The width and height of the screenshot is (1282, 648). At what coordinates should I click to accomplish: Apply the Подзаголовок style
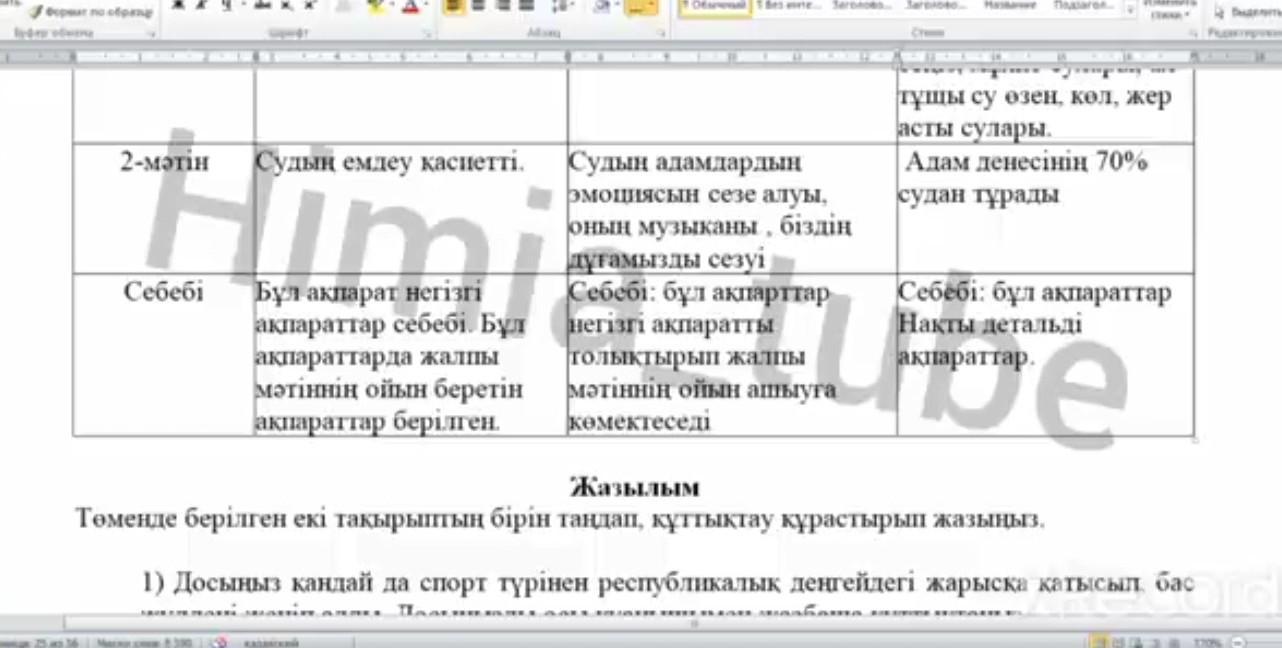pyautogui.click(x=1082, y=7)
